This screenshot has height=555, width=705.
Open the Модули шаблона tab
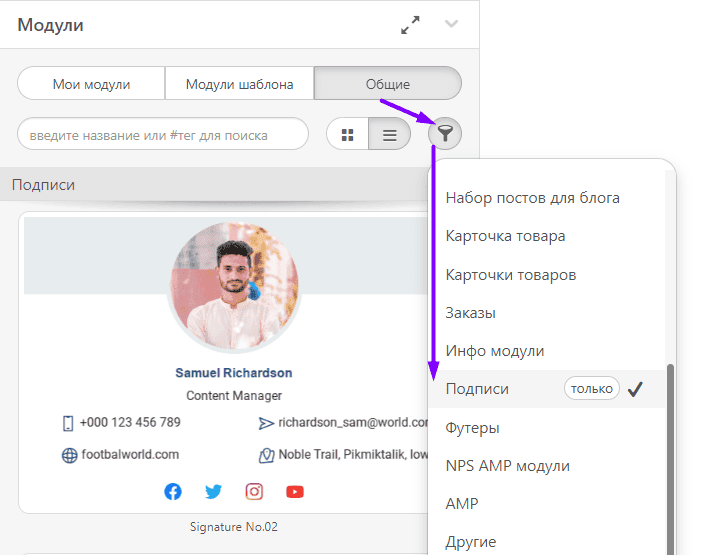tap(239, 84)
